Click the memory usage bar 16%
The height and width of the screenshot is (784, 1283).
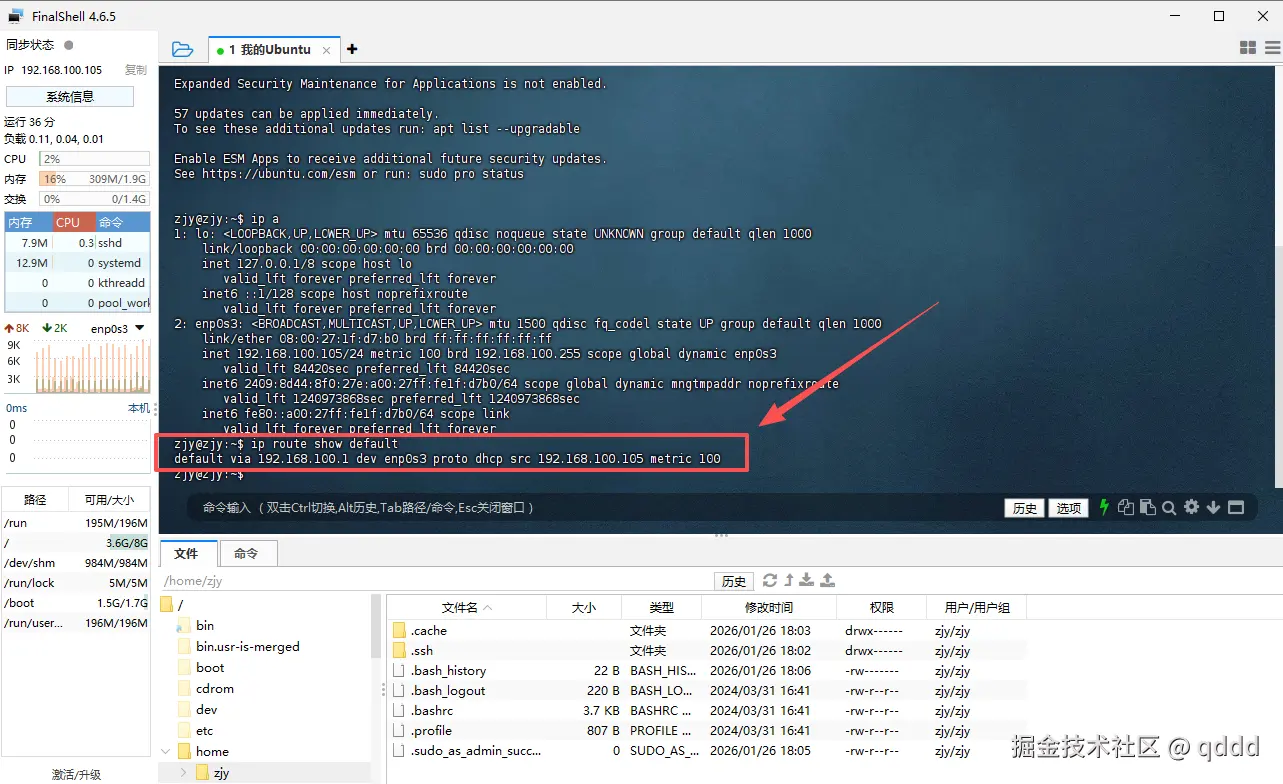[94, 179]
